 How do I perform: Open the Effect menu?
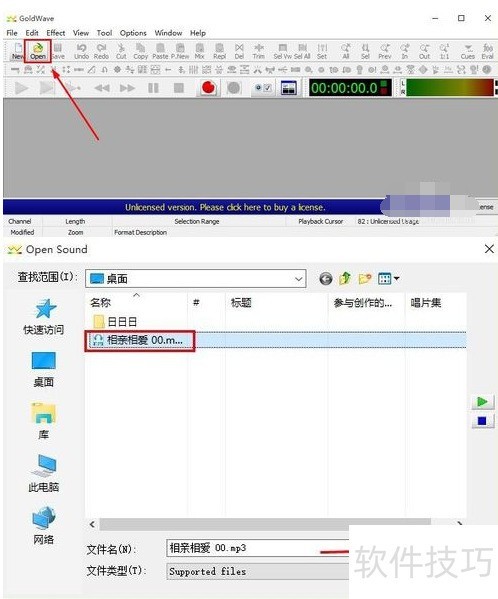click(56, 33)
